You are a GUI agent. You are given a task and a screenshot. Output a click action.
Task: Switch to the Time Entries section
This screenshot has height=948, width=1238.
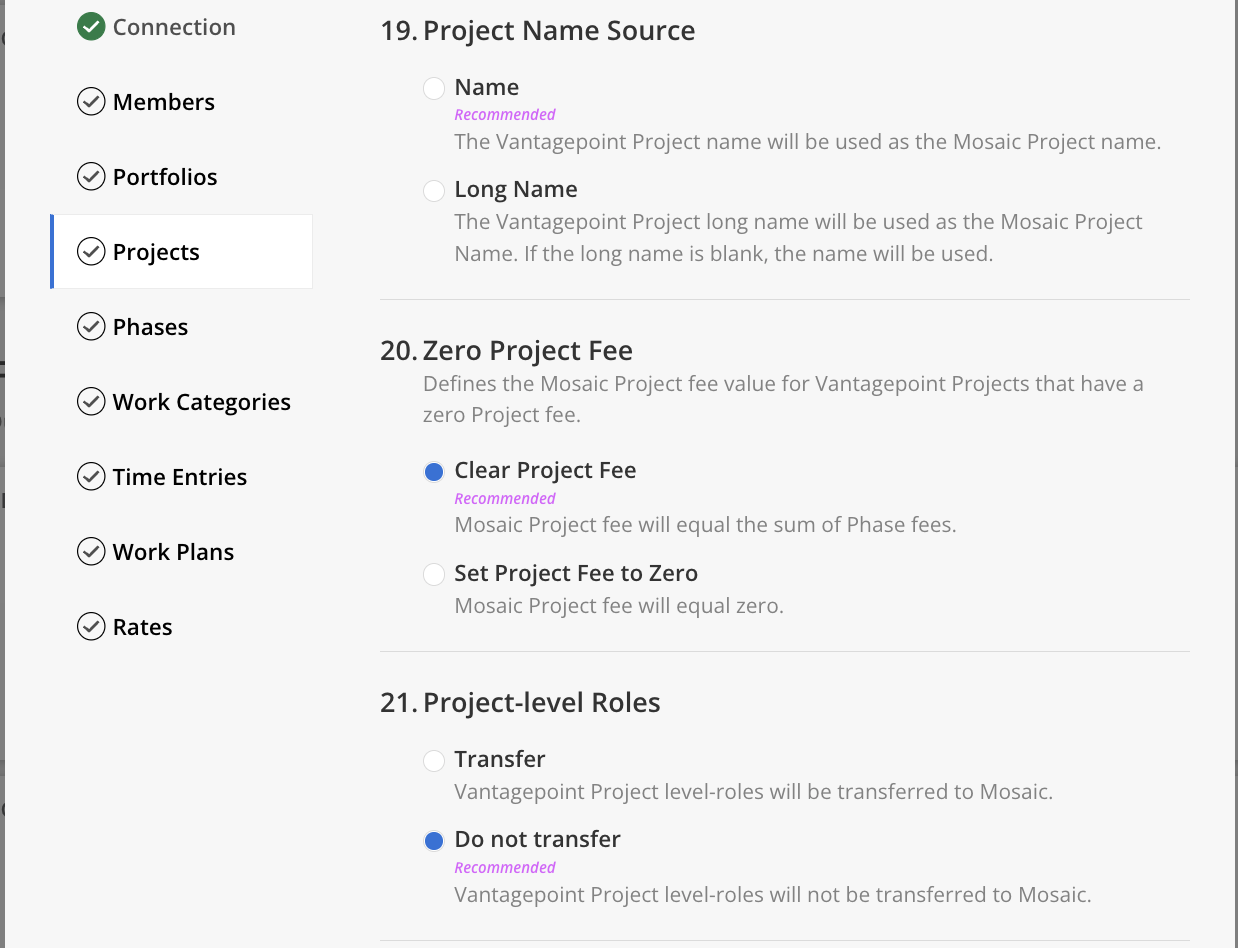(180, 477)
